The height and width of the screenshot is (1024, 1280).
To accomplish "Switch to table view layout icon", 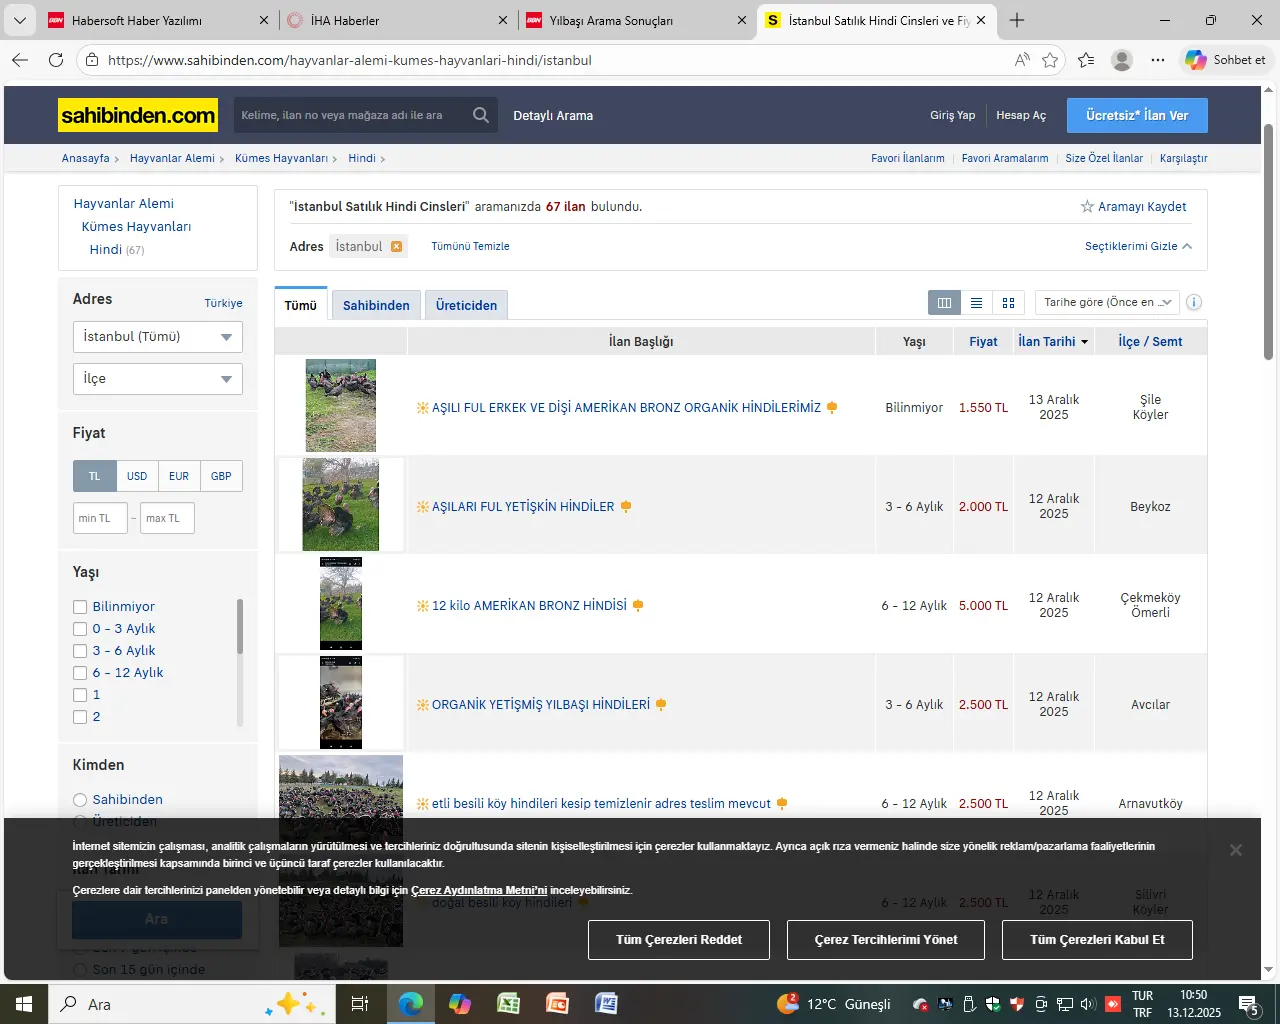I will tap(944, 303).
